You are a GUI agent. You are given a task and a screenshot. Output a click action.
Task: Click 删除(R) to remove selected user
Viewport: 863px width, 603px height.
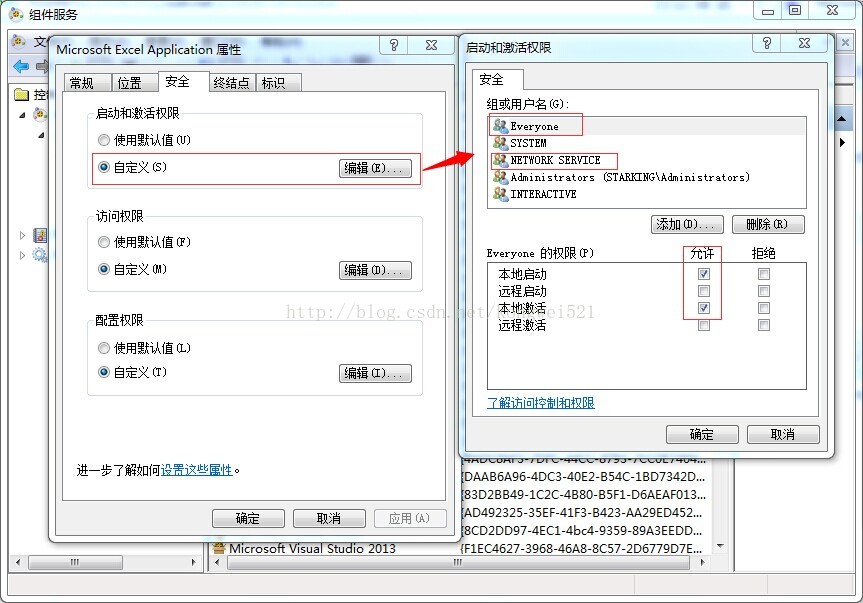768,224
